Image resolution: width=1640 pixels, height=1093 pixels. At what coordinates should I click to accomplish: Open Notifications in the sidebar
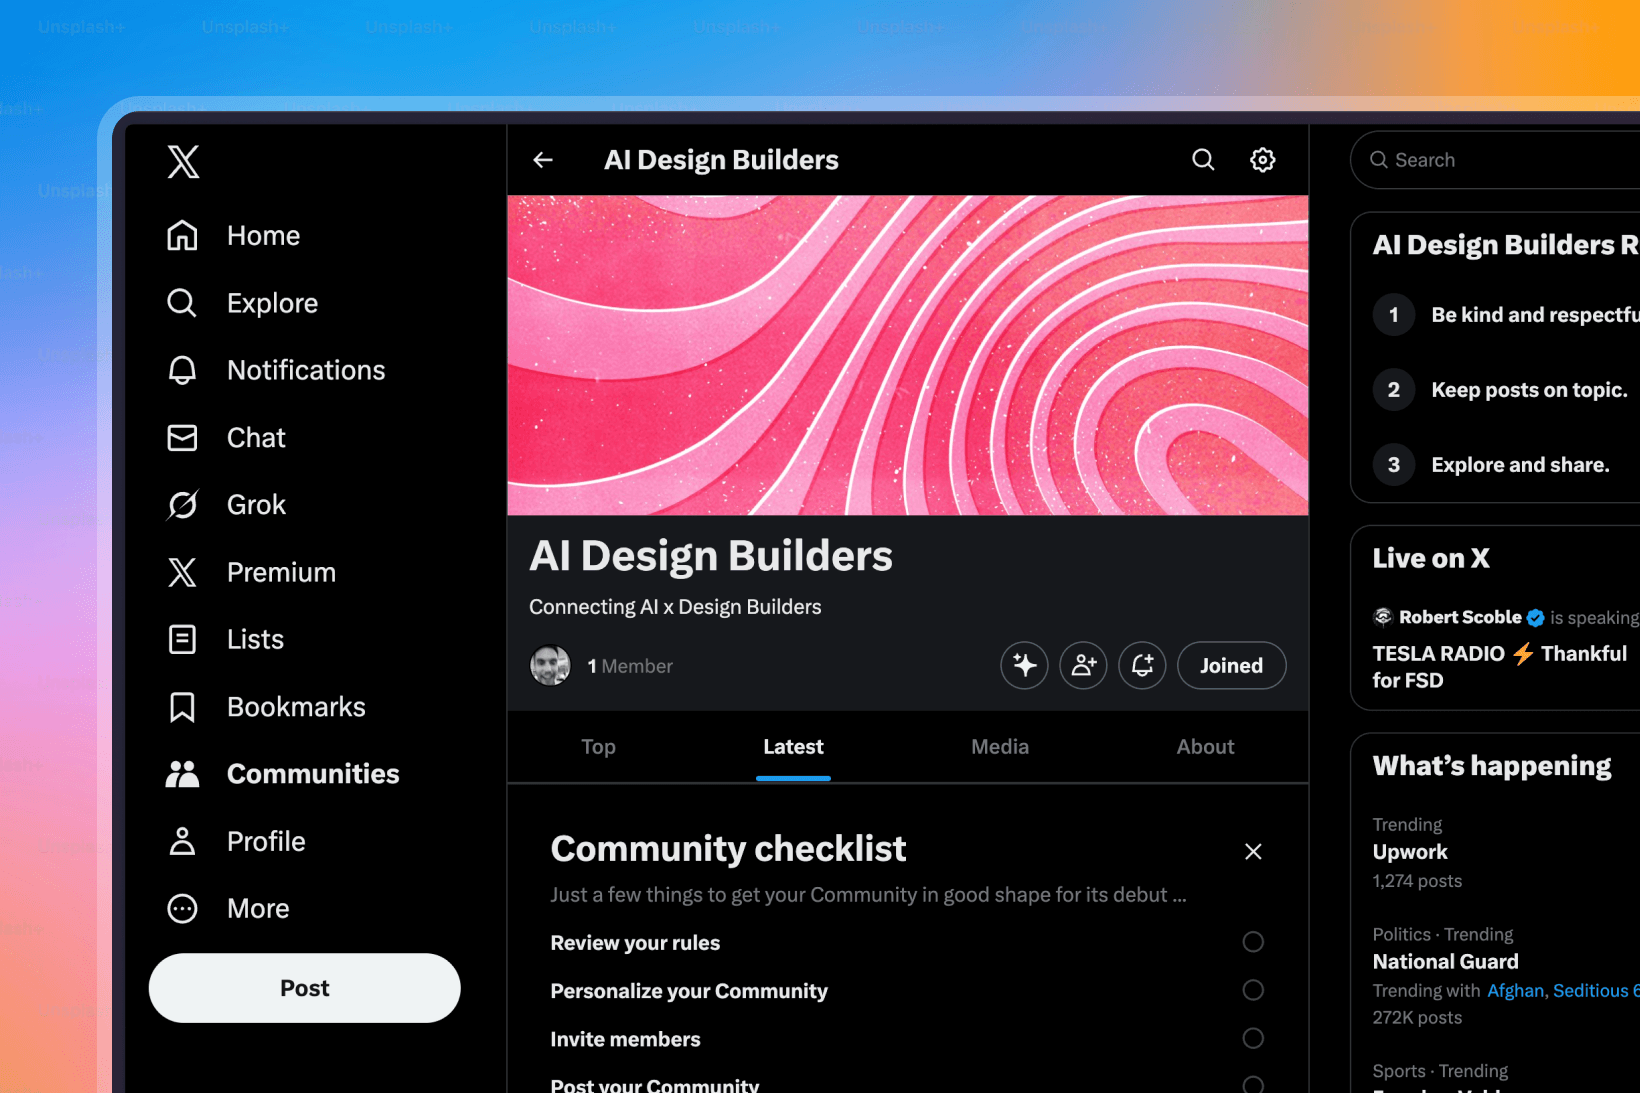[305, 370]
